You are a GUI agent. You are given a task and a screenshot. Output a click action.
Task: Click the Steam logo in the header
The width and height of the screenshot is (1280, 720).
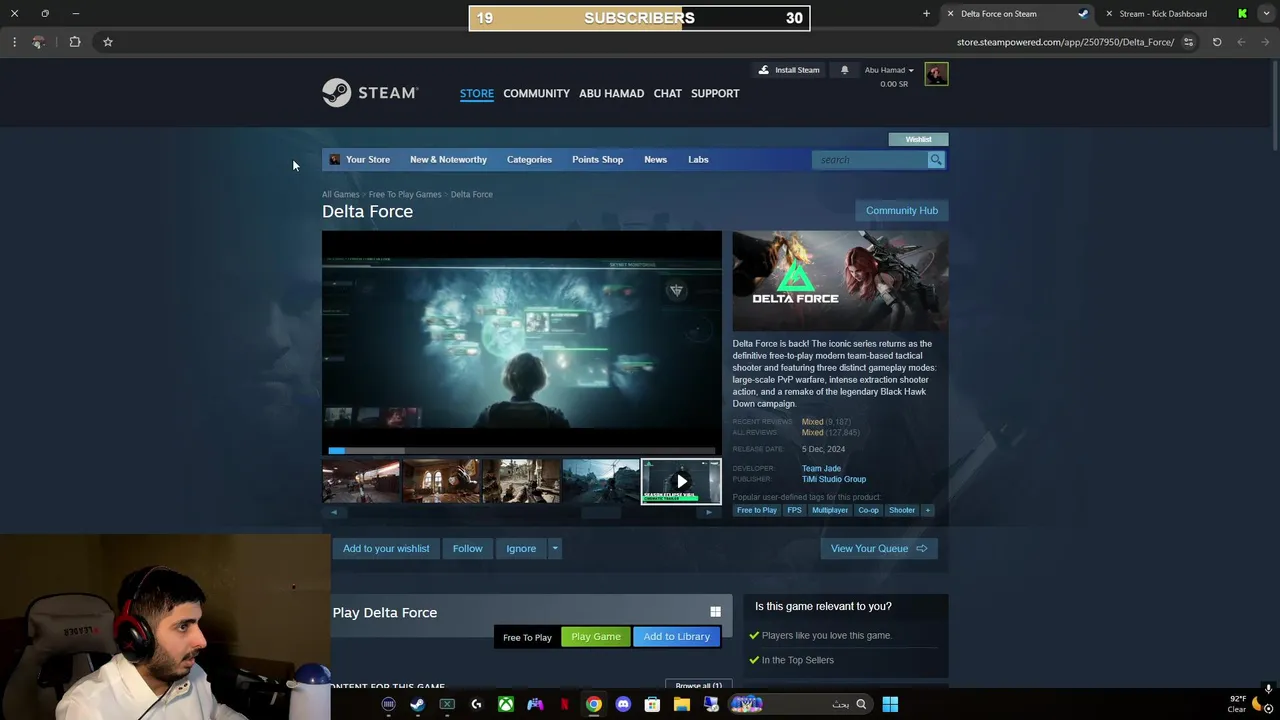(x=369, y=93)
